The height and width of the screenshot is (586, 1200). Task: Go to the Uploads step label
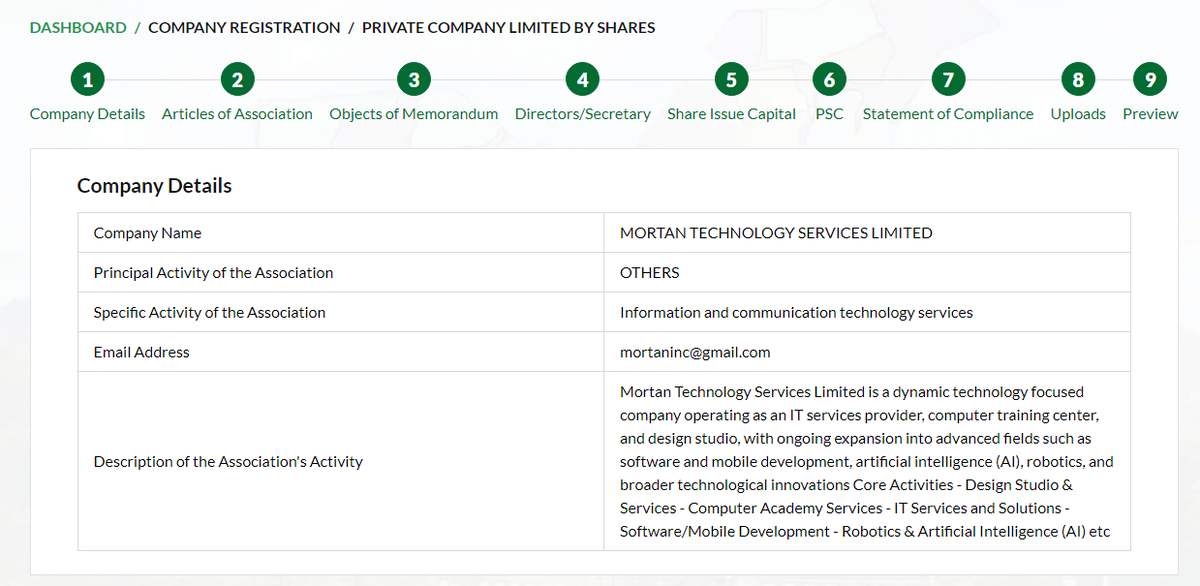tap(1078, 114)
